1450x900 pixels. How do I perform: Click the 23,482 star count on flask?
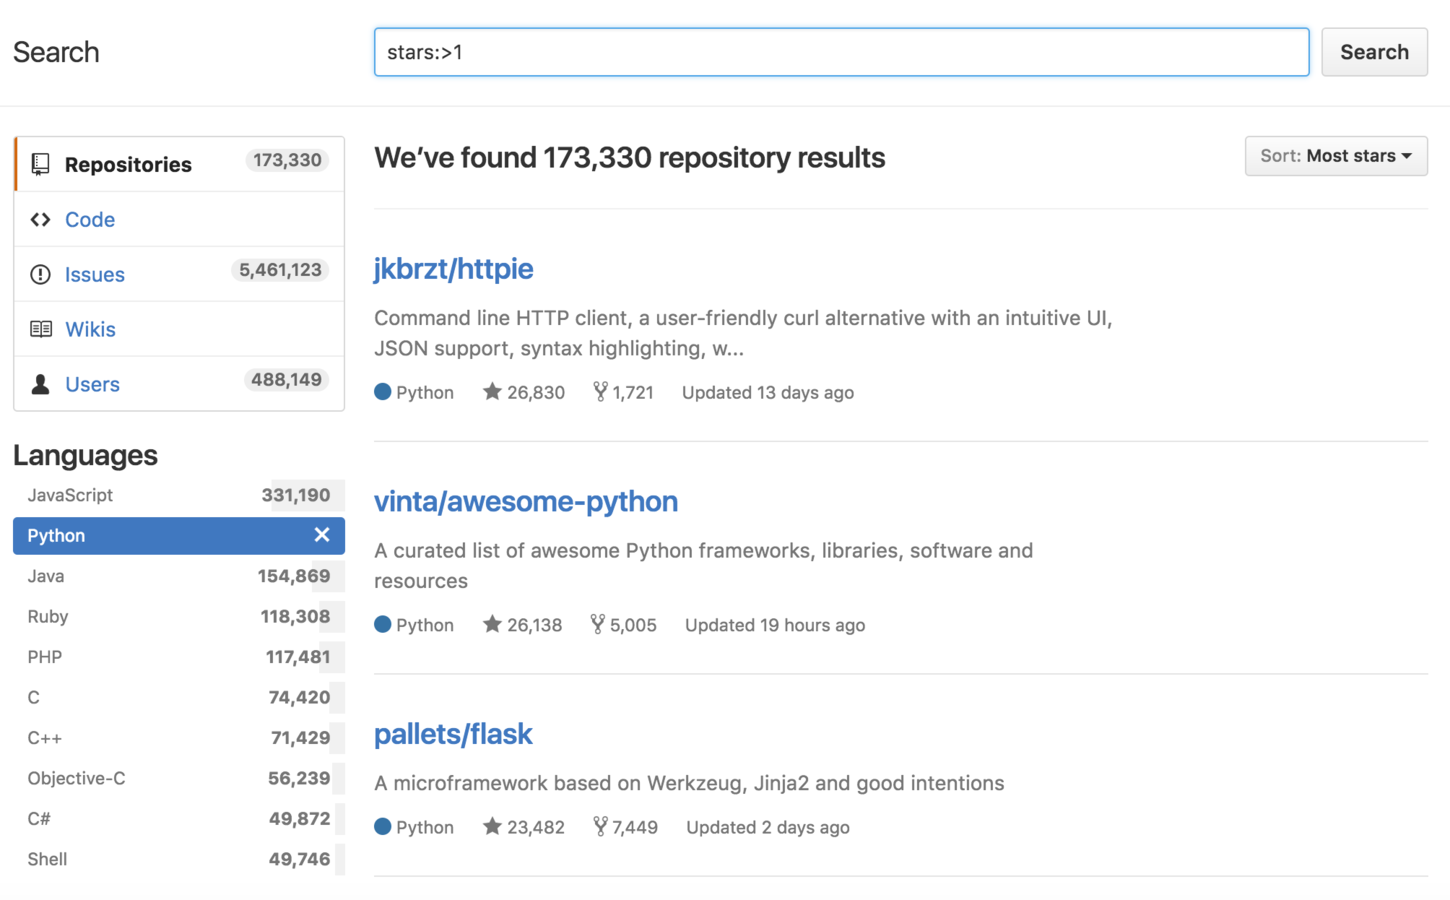point(536,827)
